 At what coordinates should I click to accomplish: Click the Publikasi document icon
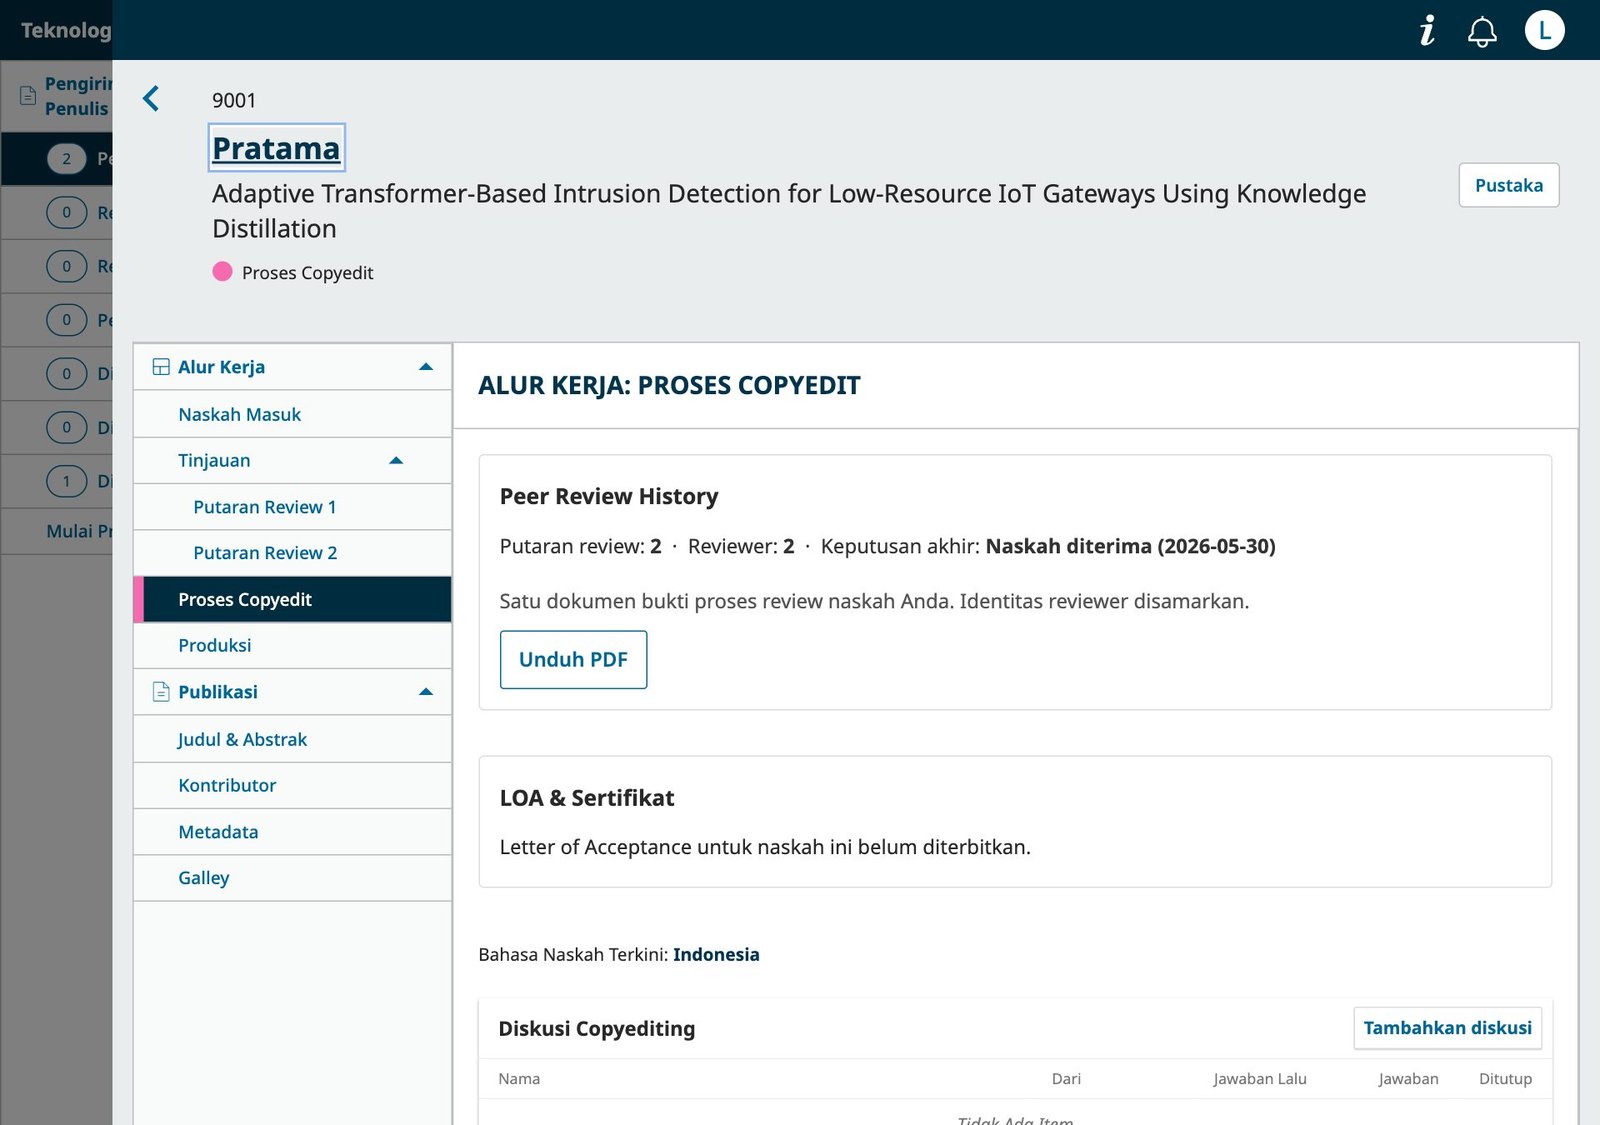[x=161, y=692]
